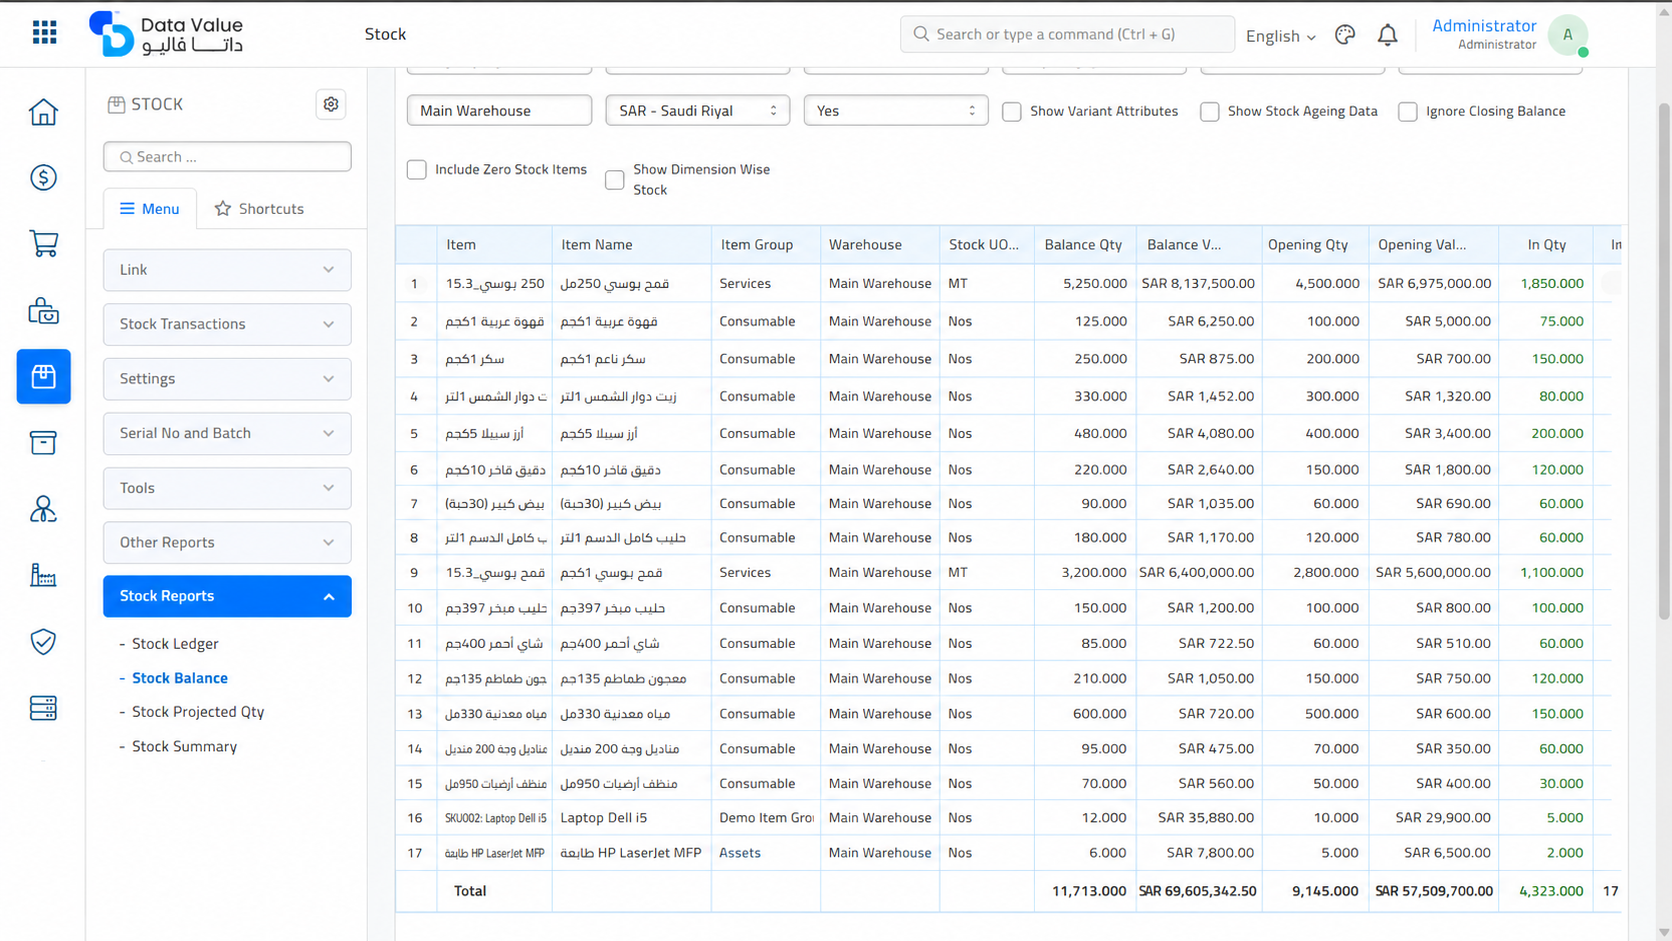This screenshot has width=1672, height=941.
Task: Tick Ignore Closing Balance checkbox
Action: 1408,111
